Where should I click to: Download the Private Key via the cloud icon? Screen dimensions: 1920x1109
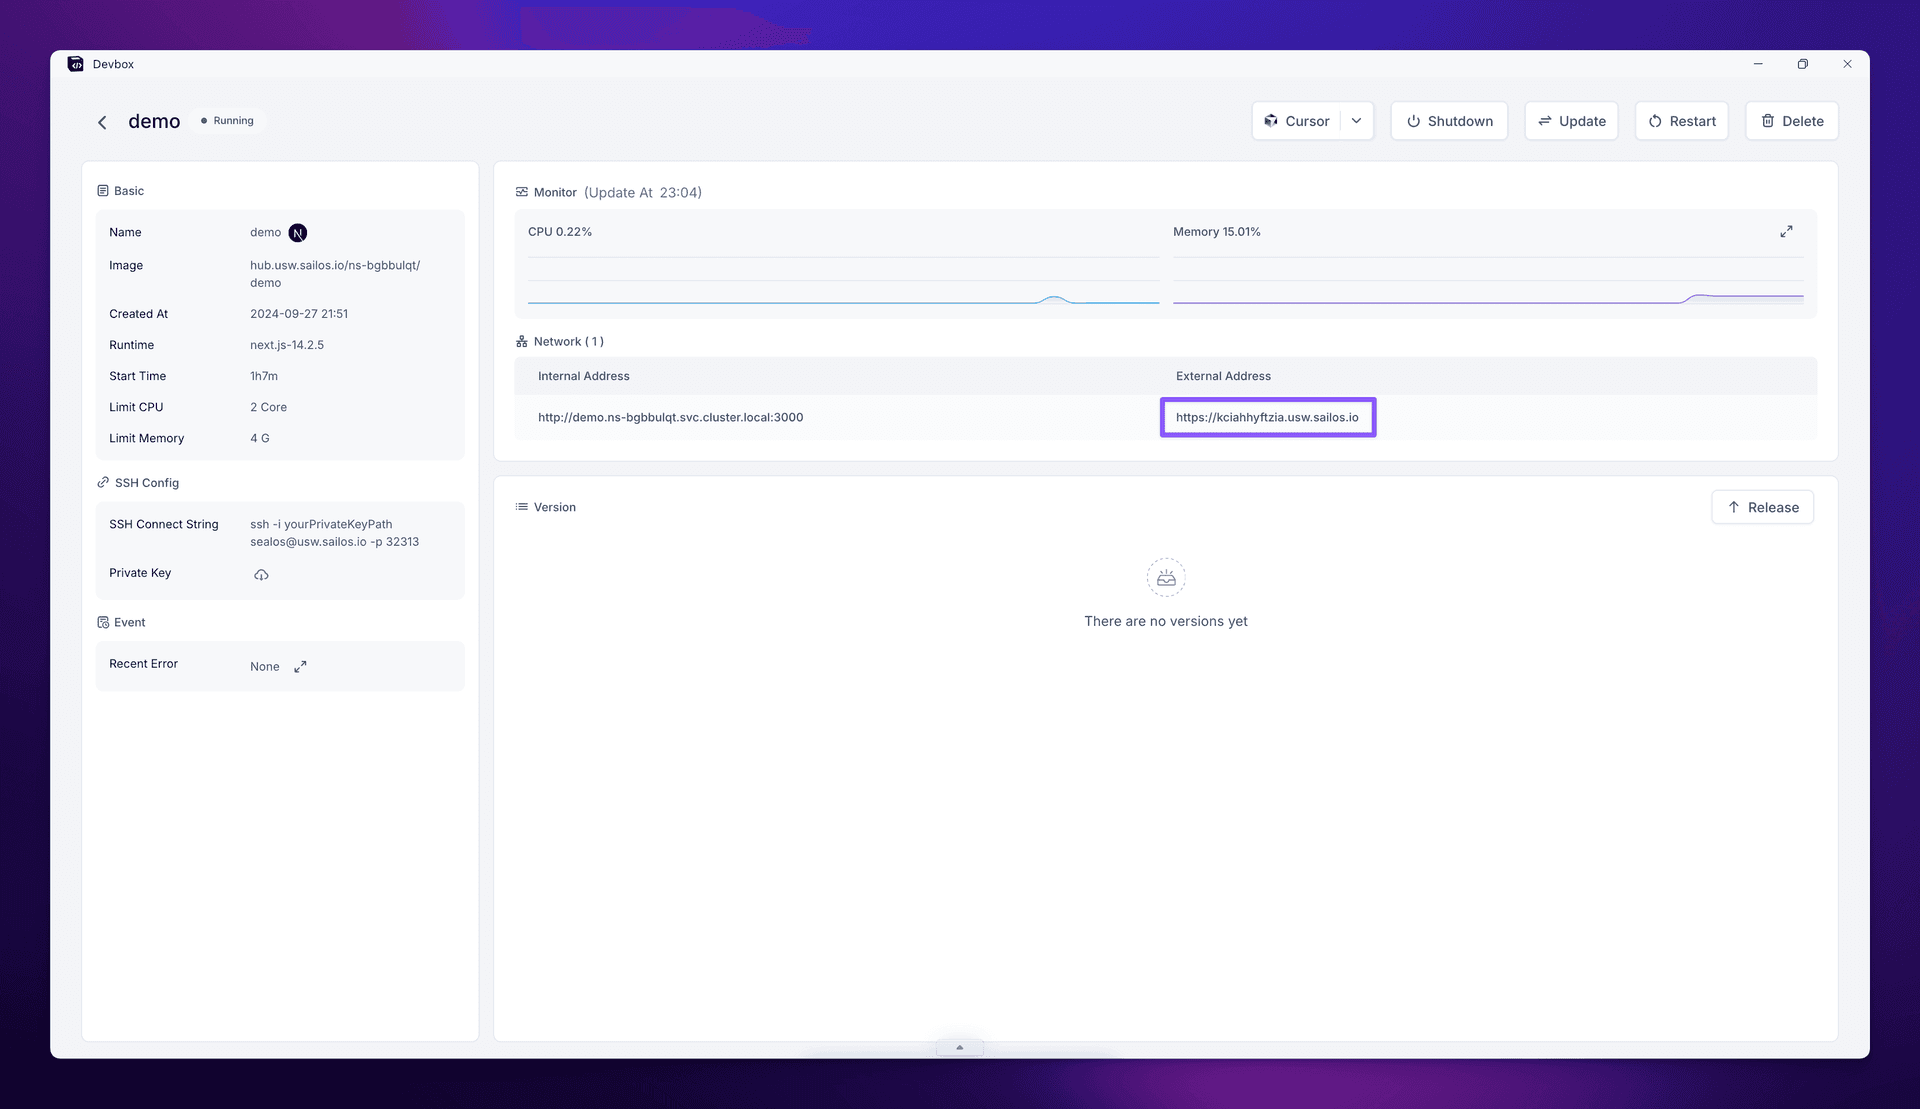pyautogui.click(x=261, y=574)
